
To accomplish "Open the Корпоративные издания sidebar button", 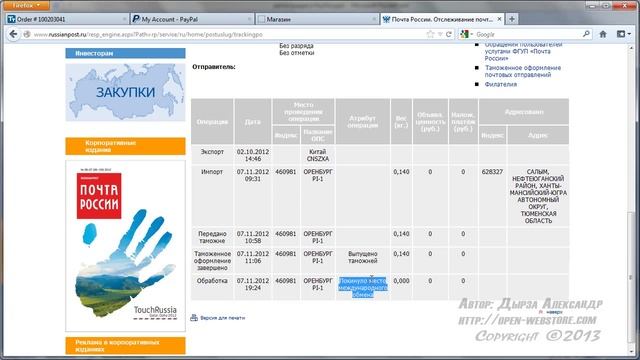I will 125,146.
